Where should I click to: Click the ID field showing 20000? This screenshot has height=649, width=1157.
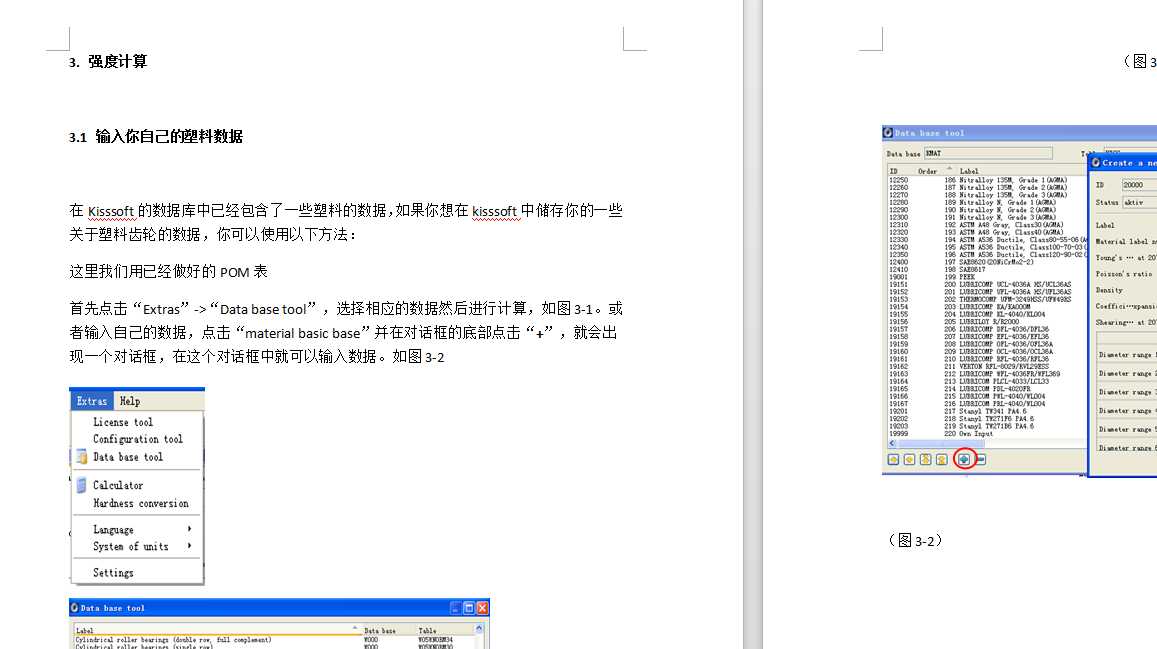1139,184
